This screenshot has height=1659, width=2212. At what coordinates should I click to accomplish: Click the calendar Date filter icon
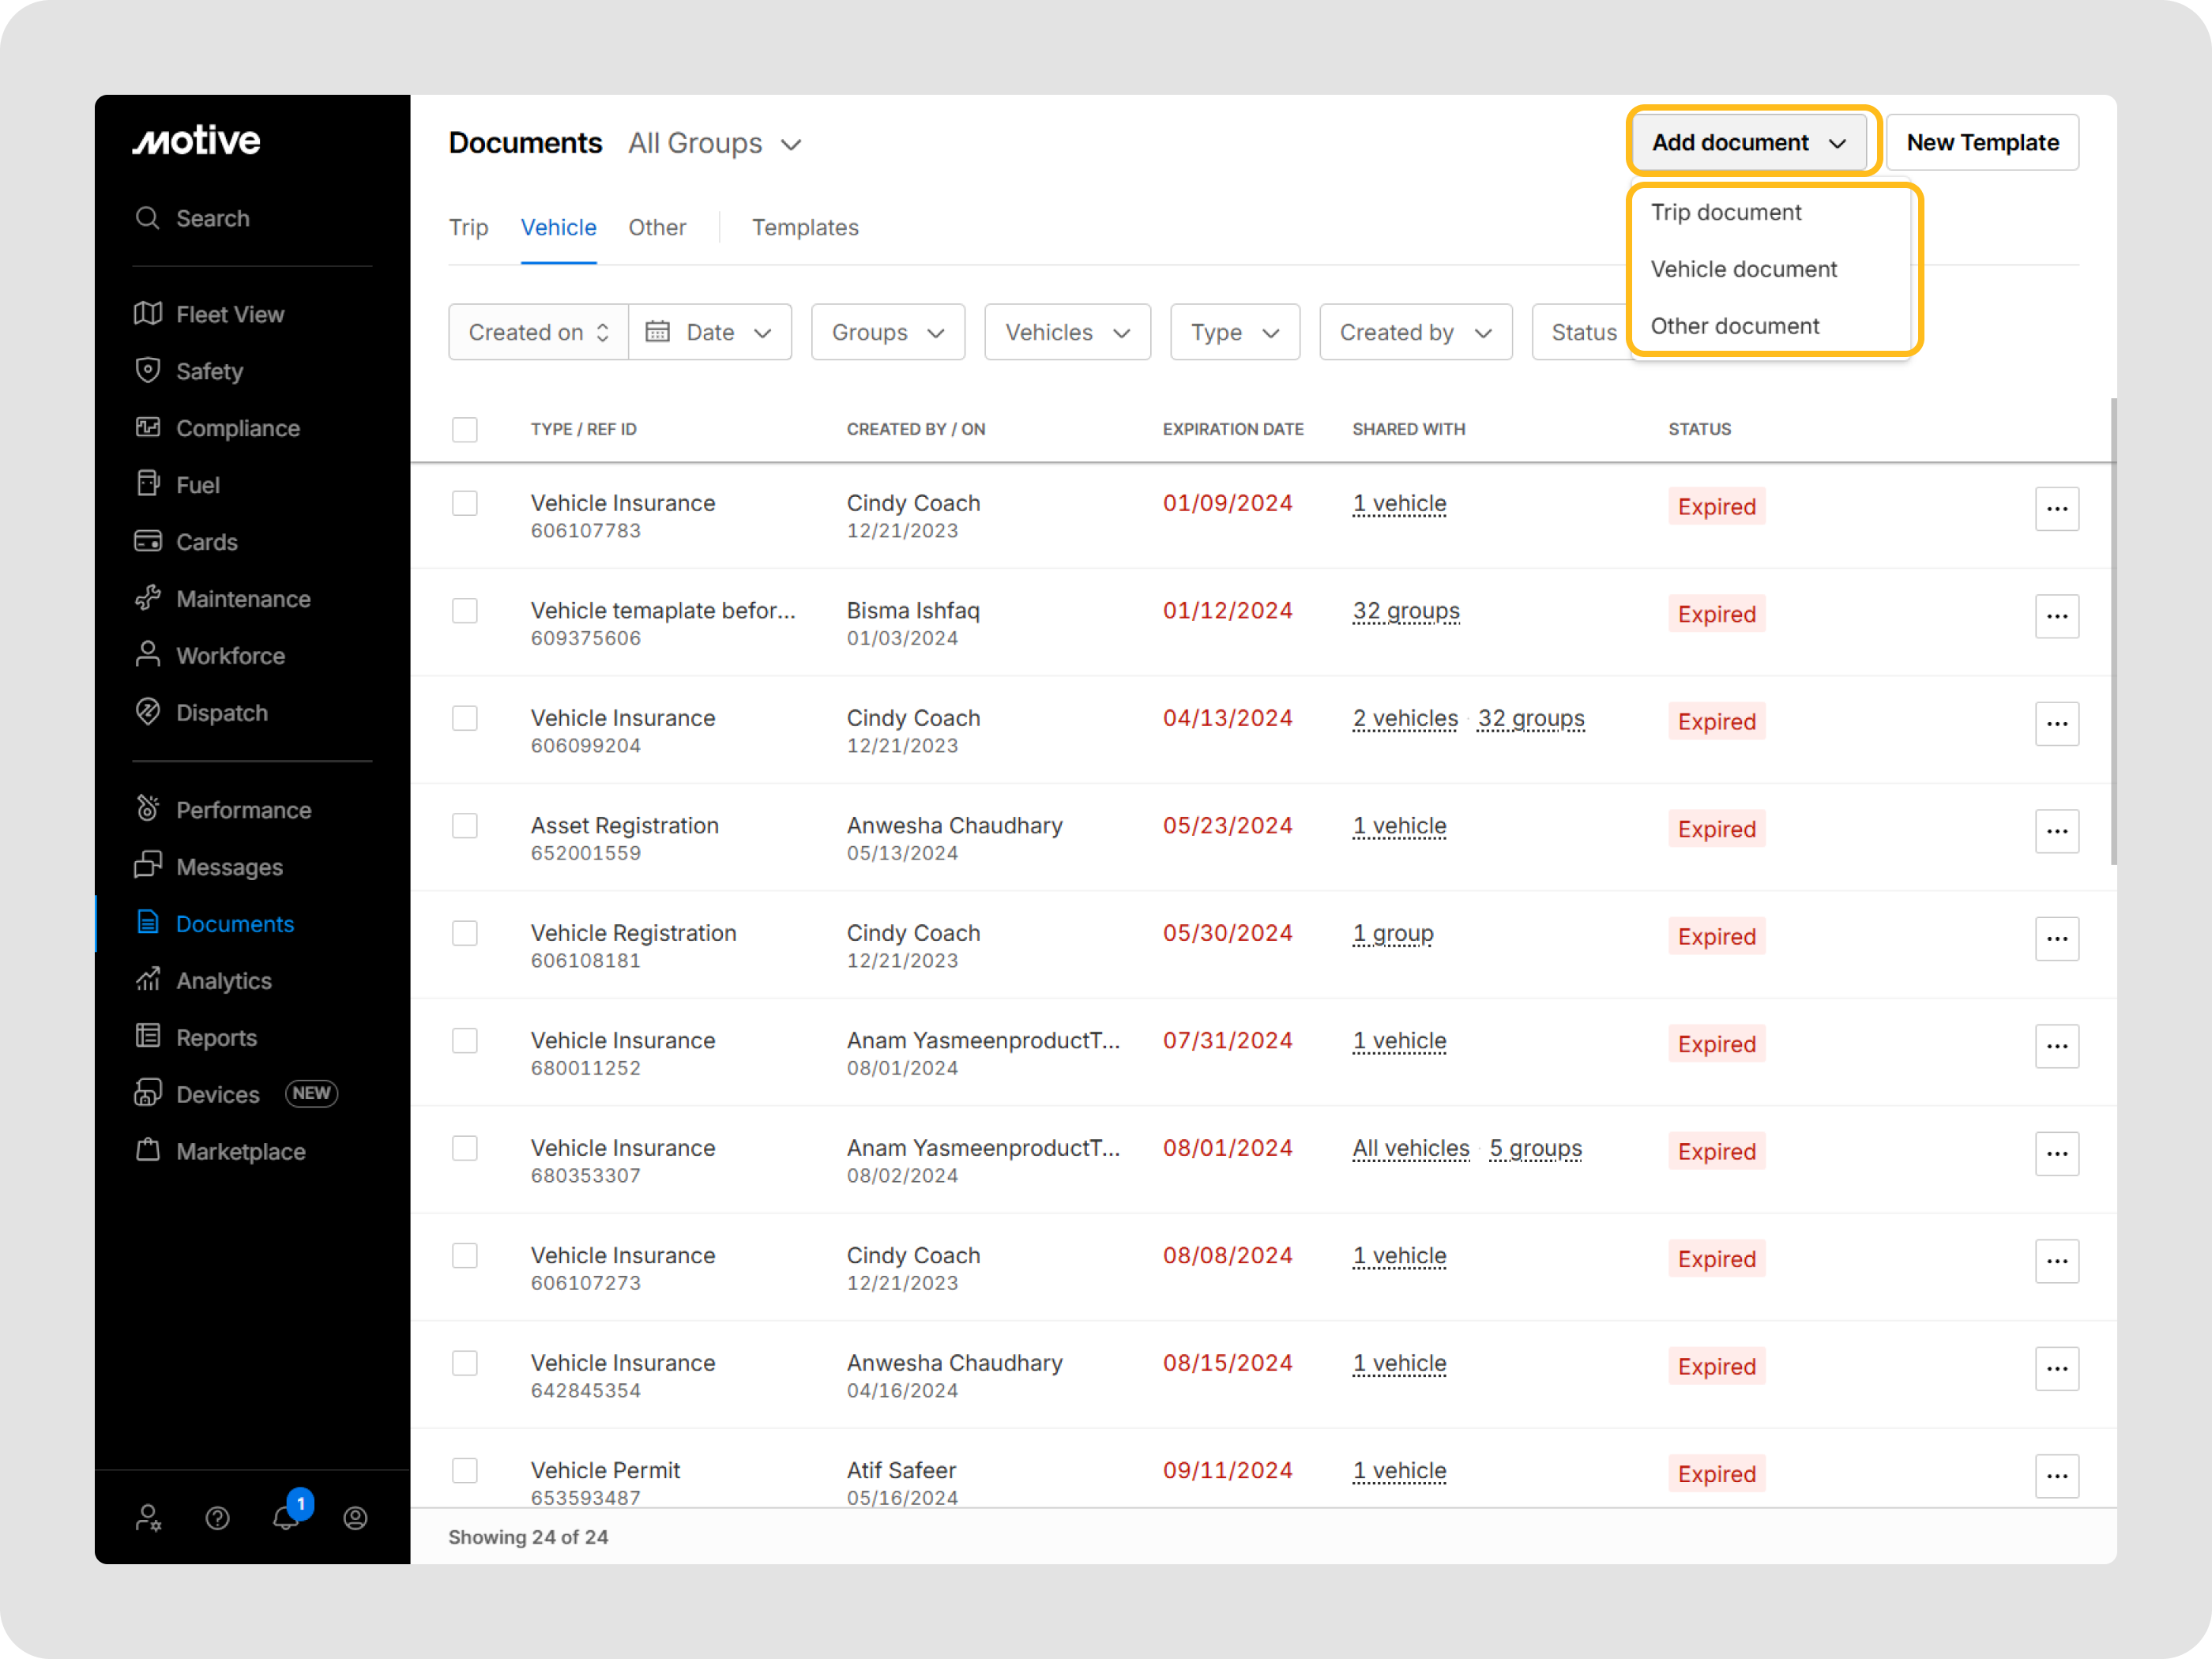tap(657, 332)
